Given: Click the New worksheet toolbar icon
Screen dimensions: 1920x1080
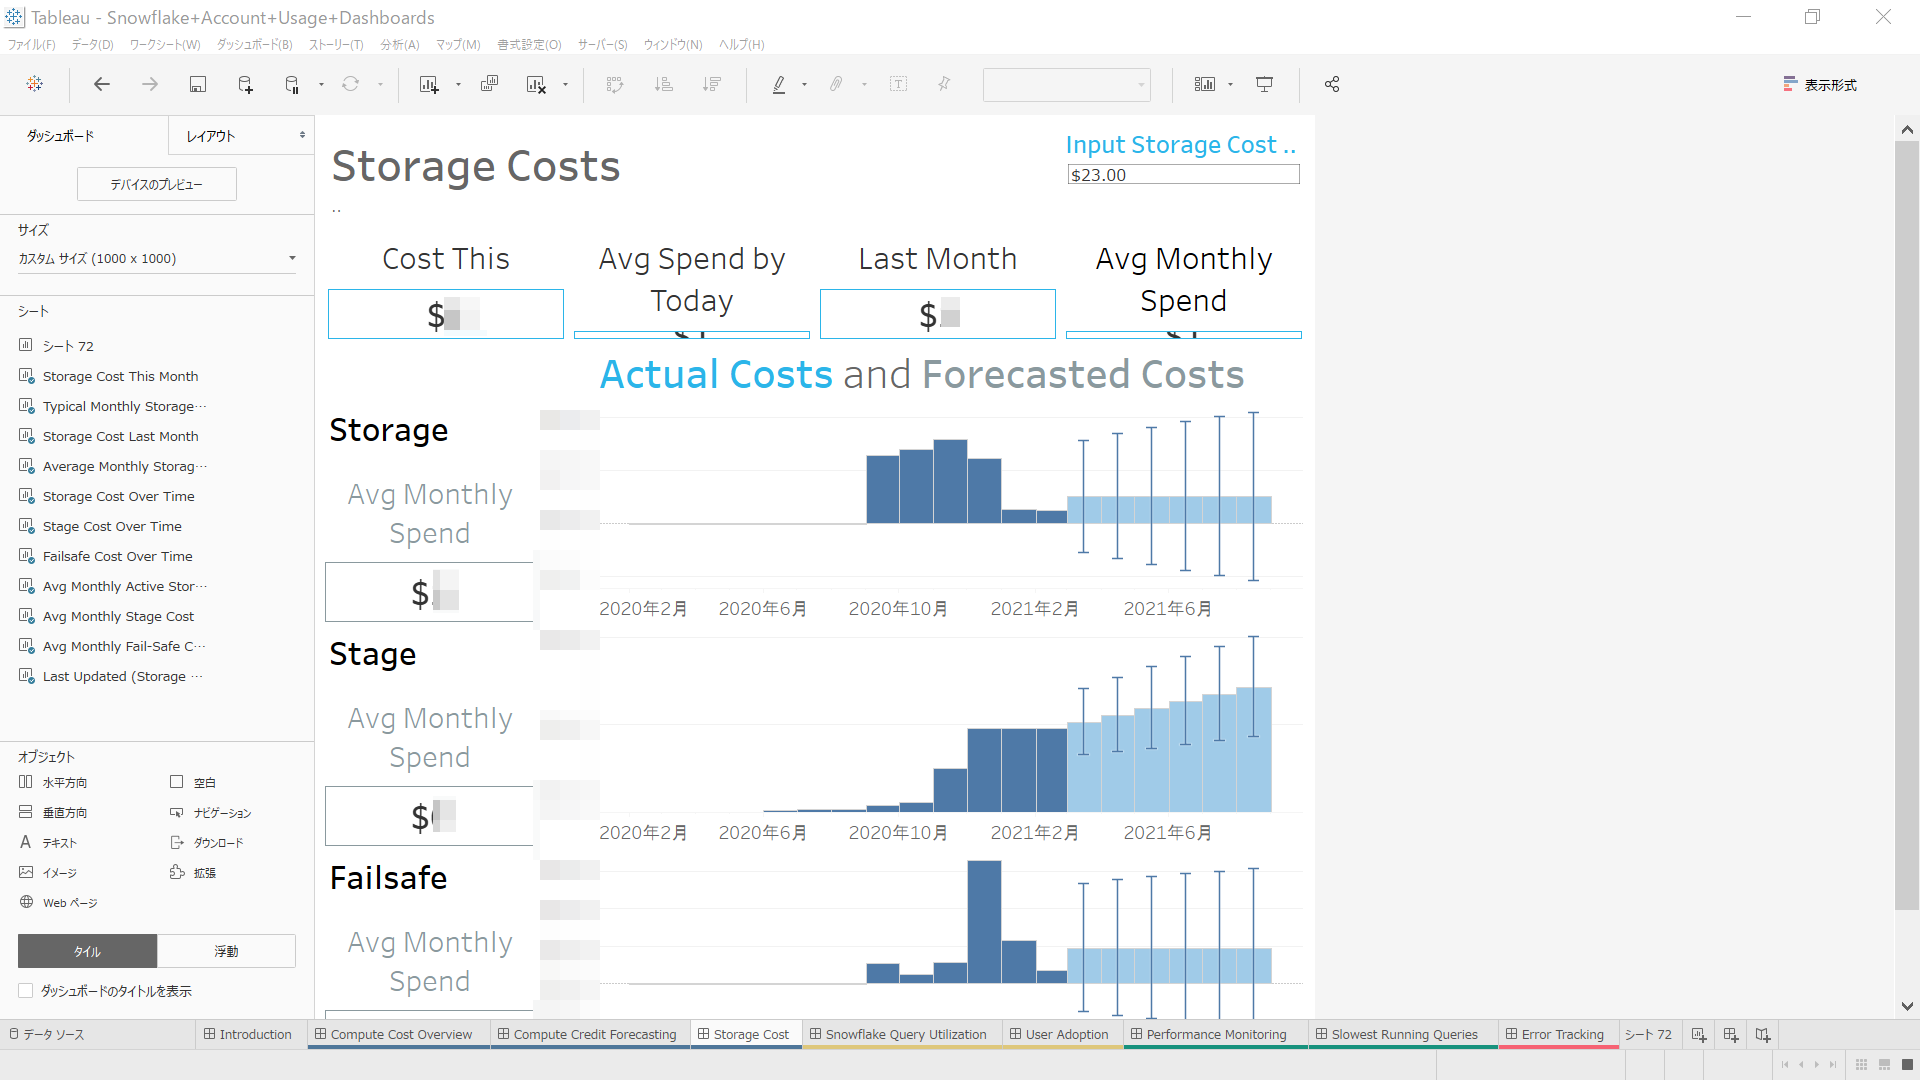Looking at the screenshot, I should click(429, 85).
